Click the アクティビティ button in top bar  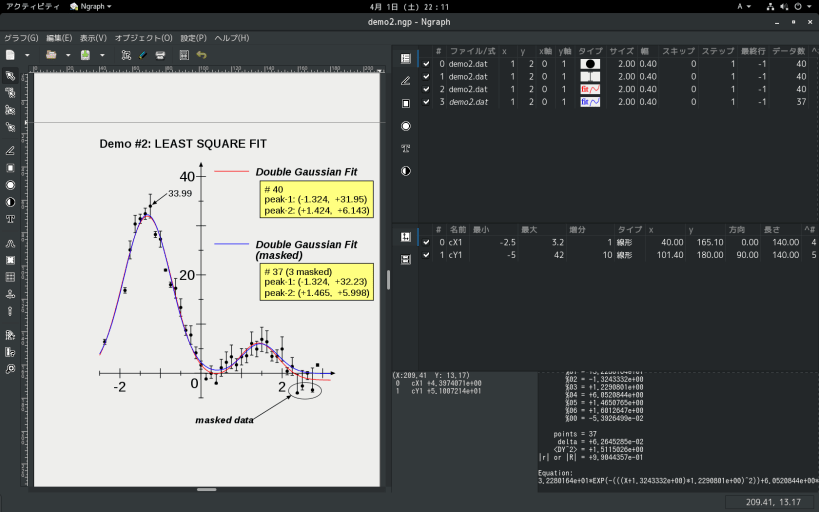tap(32, 7)
